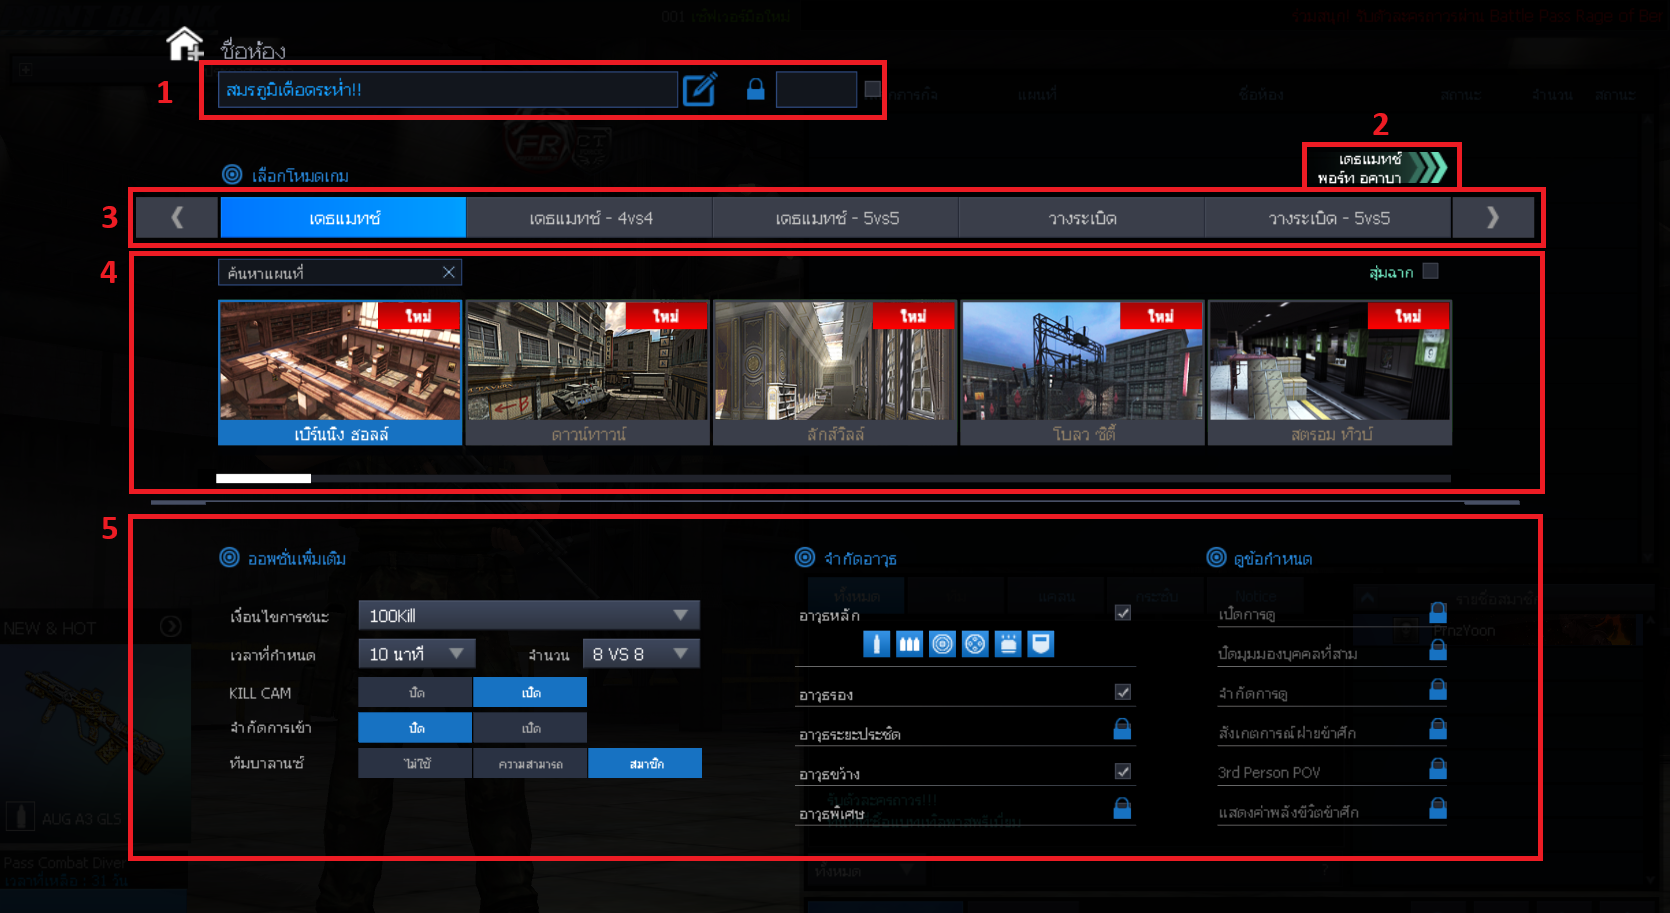Open the 10 นาที time limit dropdown

(x=417, y=654)
